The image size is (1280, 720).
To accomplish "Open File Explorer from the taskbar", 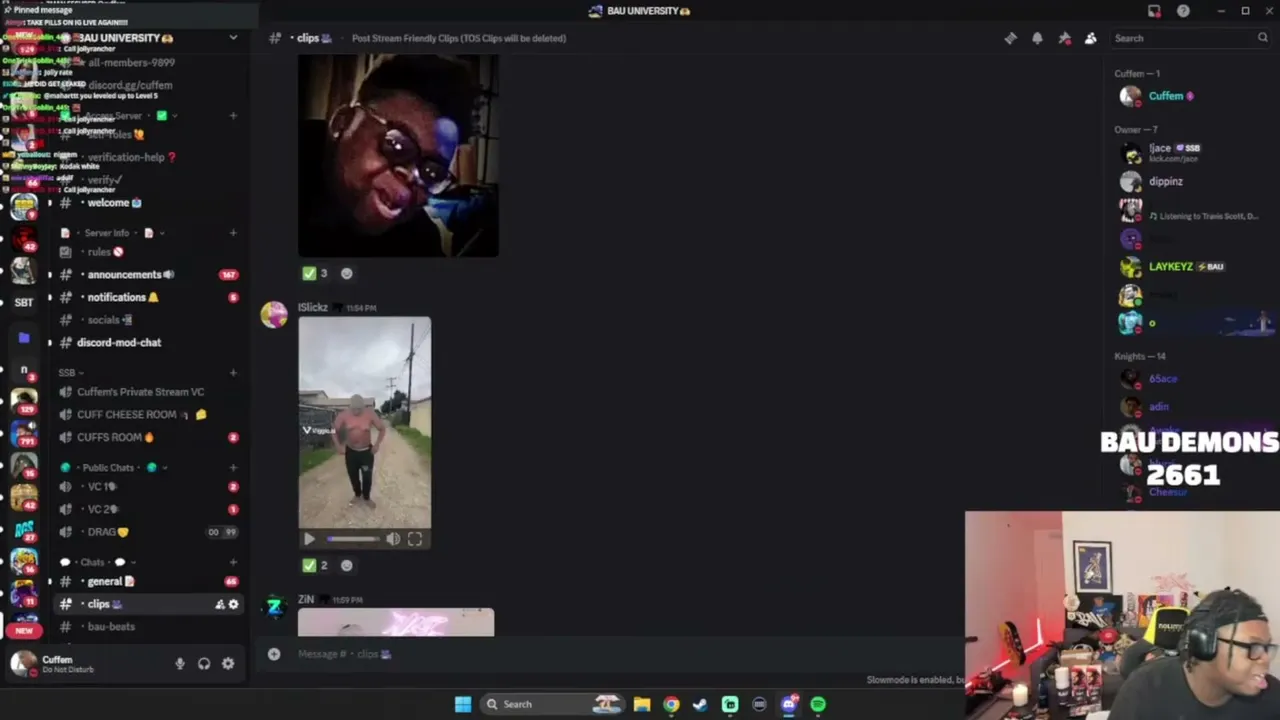I will [x=642, y=704].
